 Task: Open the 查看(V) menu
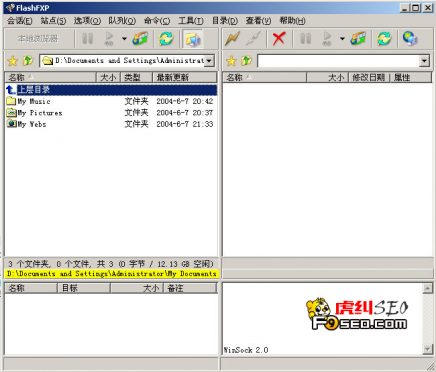pos(258,21)
